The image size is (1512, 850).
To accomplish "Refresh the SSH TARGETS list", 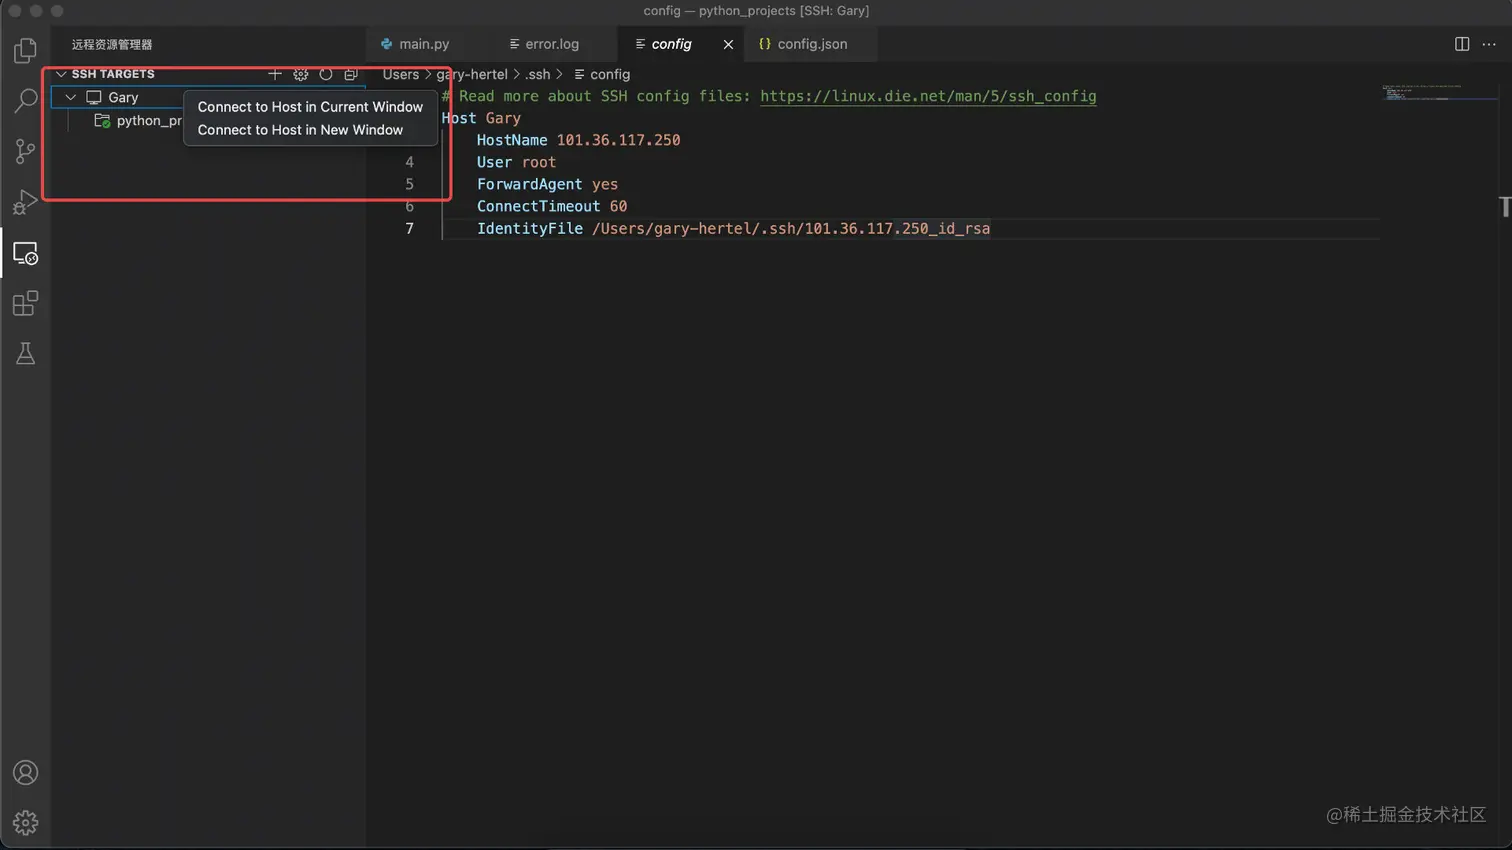I will click(x=326, y=74).
